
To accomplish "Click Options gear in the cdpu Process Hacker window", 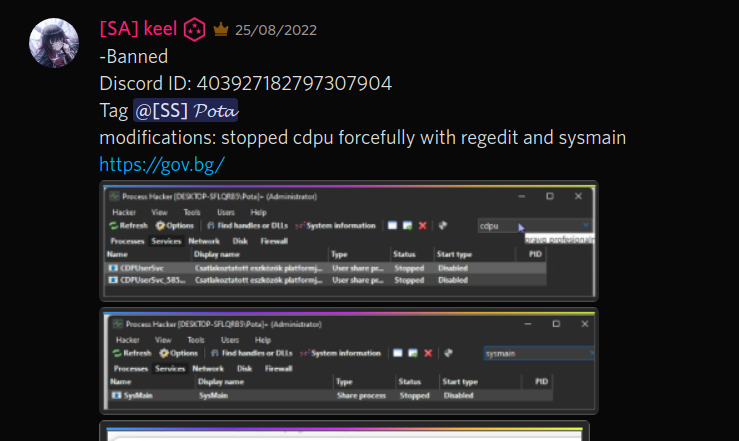I will 175,226.
